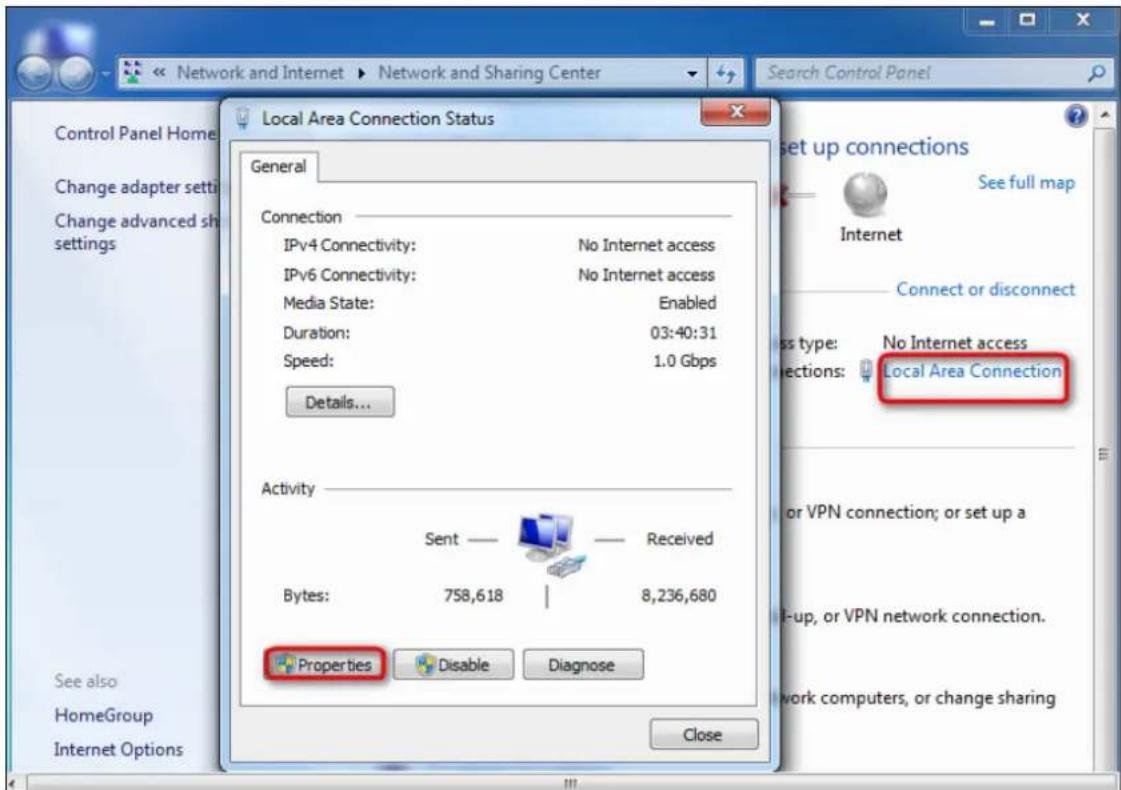The image size is (1121, 790).
Task: Open Help via the blue question mark
Action: point(1076,116)
